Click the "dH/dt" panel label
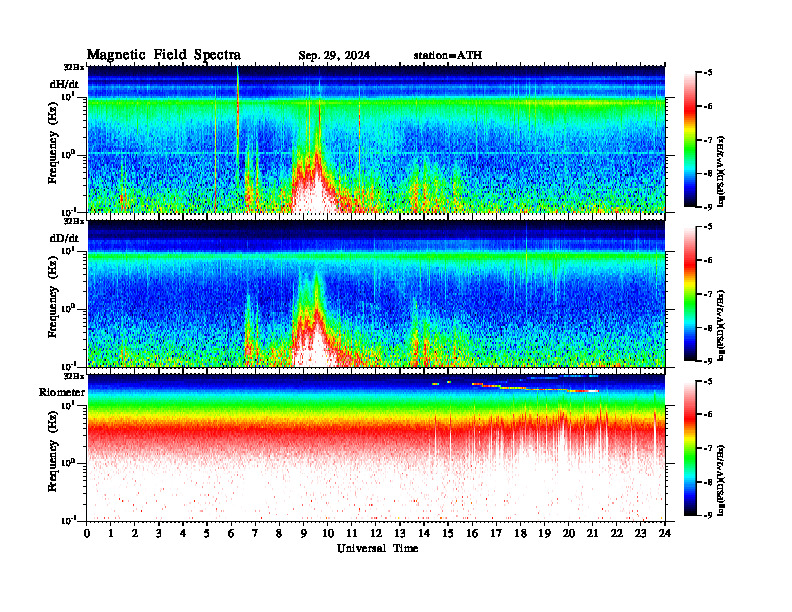792x612 pixels. tap(64, 84)
